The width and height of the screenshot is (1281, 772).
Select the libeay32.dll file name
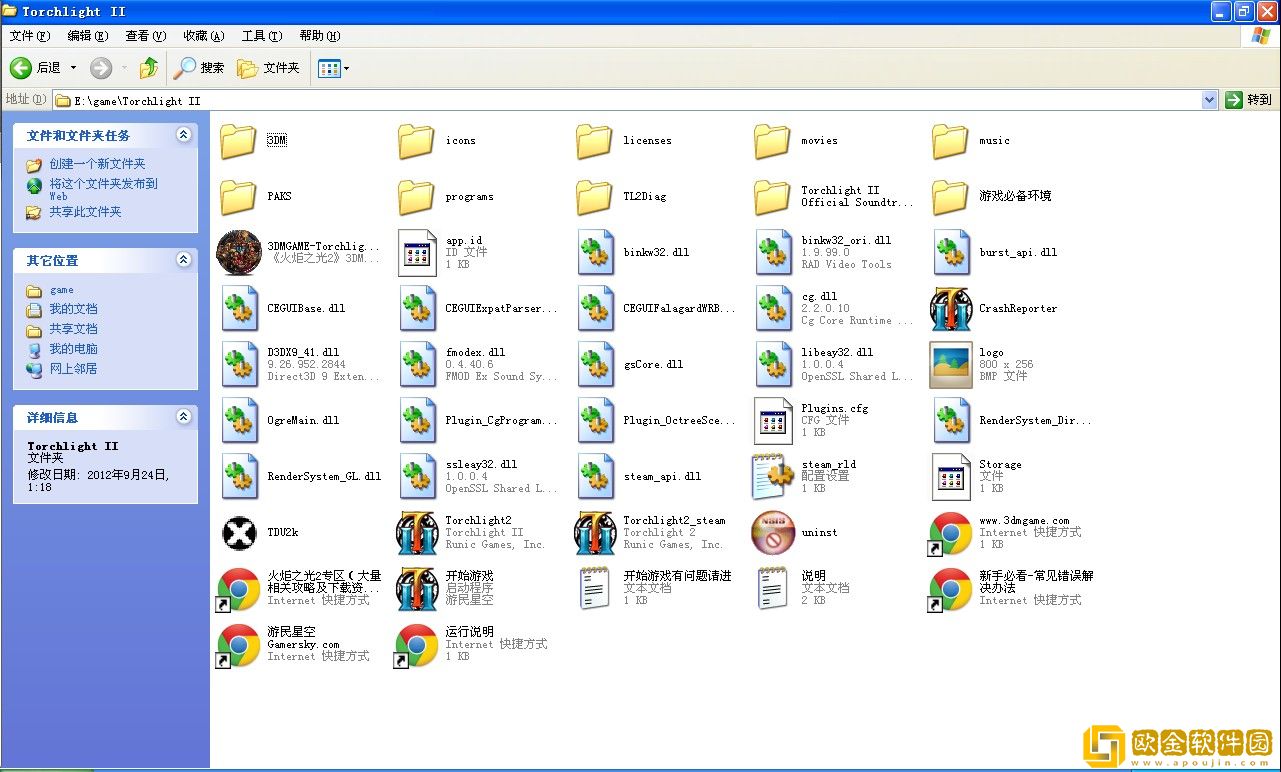837,353
